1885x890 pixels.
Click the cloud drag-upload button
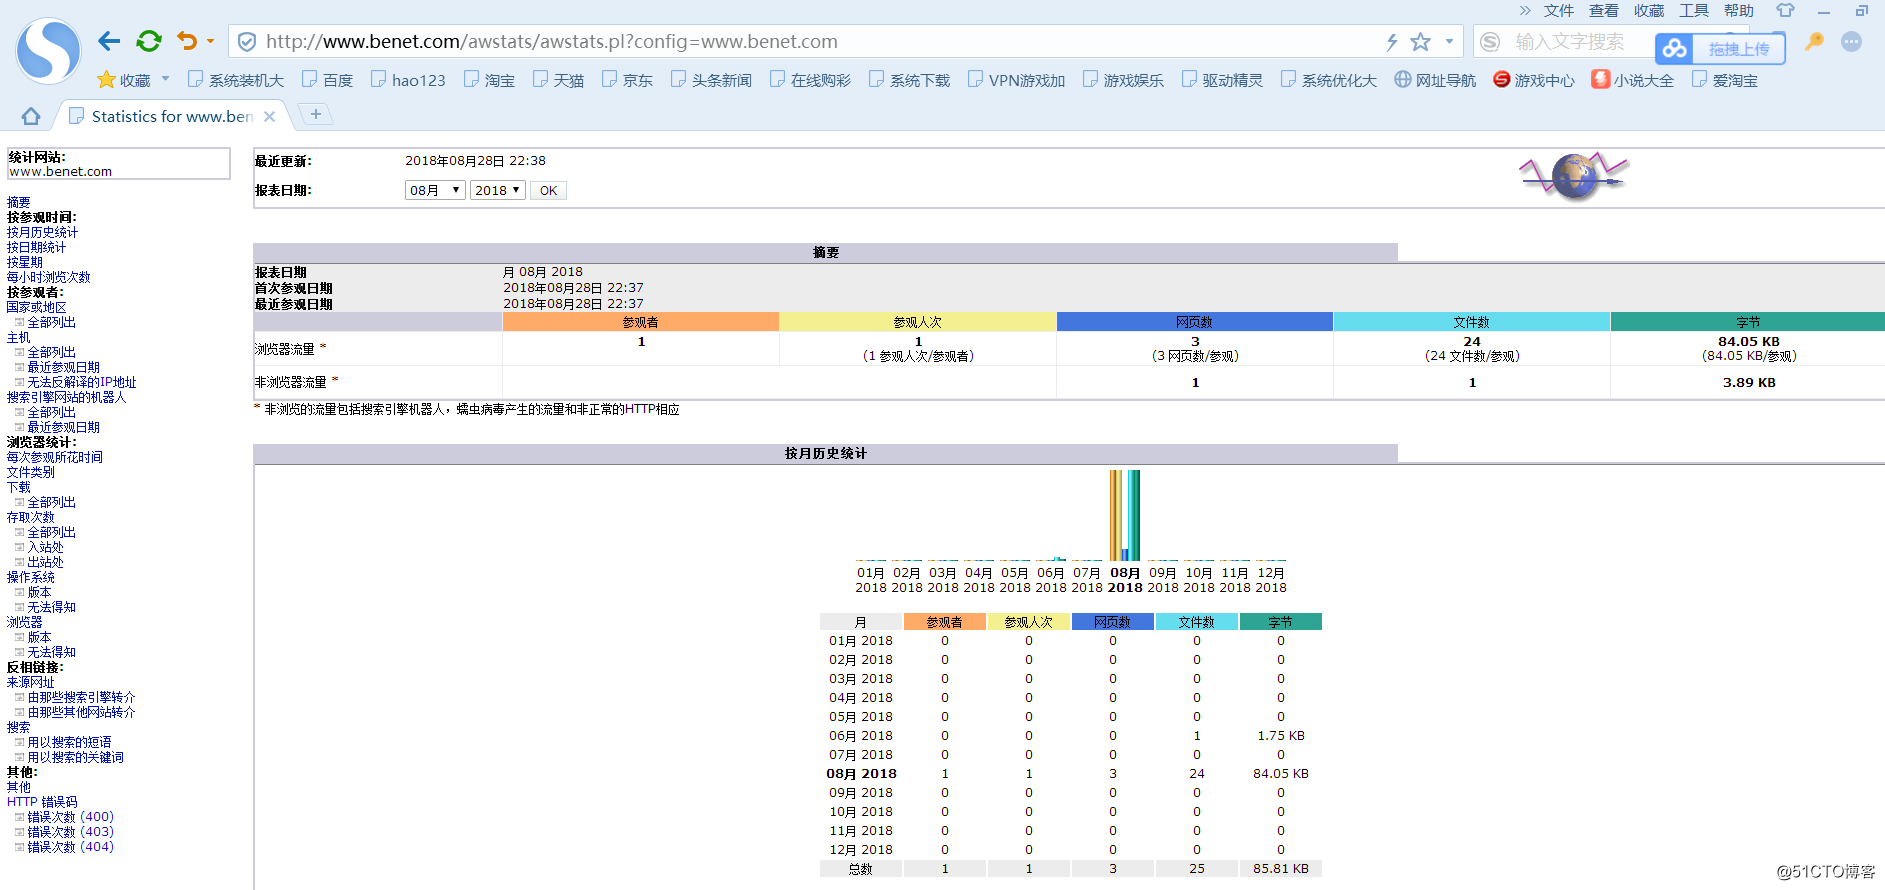tap(1720, 48)
